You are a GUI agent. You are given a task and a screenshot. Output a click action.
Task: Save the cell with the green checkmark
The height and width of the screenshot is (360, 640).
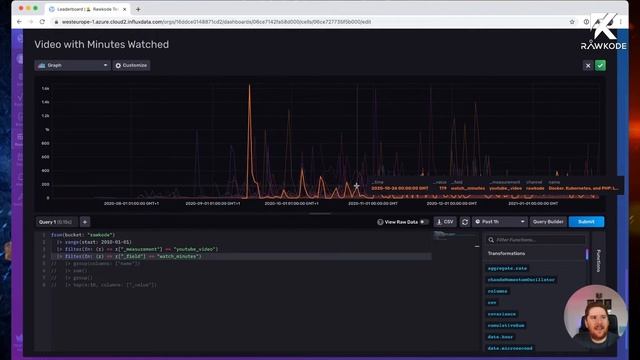(x=600, y=66)
